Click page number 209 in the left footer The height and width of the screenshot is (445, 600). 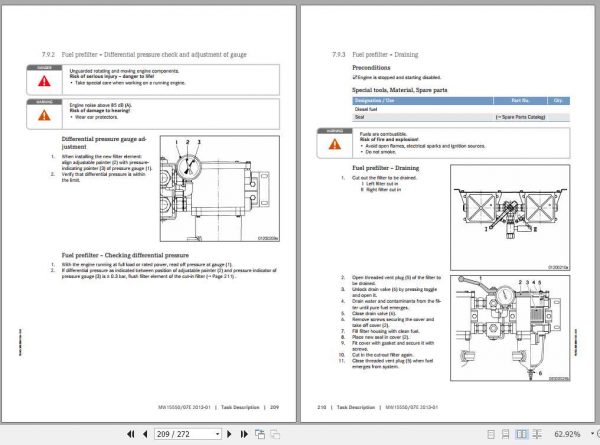tap(274, 407)
